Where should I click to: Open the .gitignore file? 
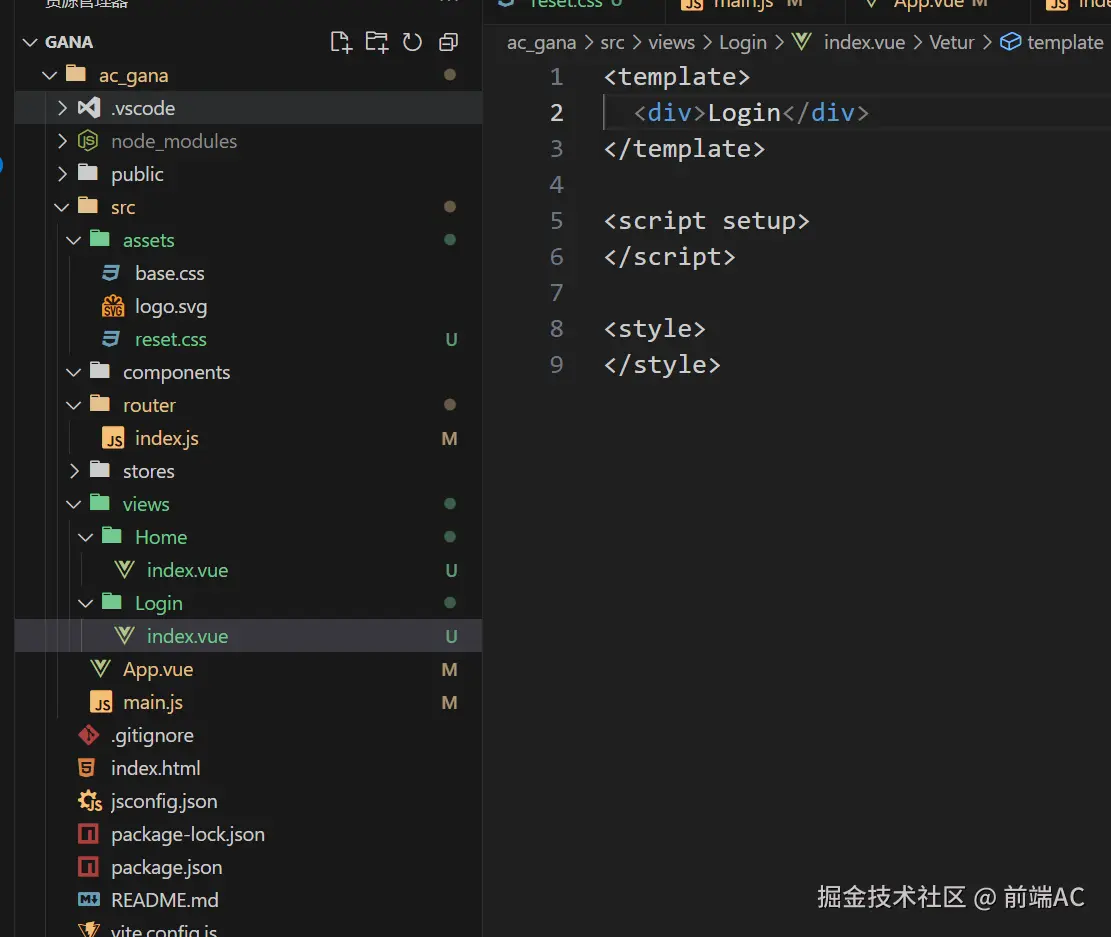(152, 736)
